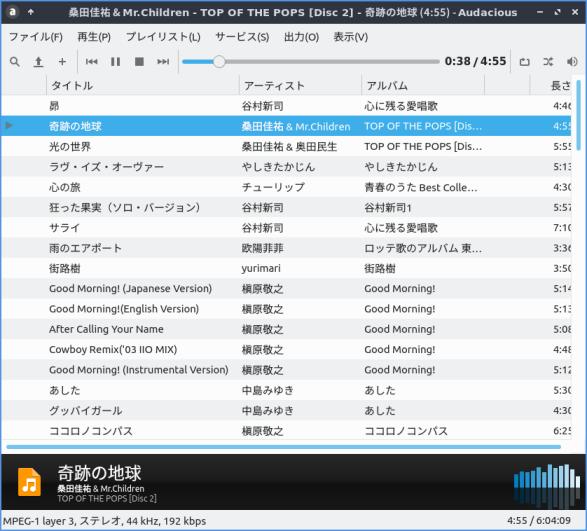Select Good Morning! (Instrumental Version)
This screenshot has width=587, height=531.
click(139, 370)
